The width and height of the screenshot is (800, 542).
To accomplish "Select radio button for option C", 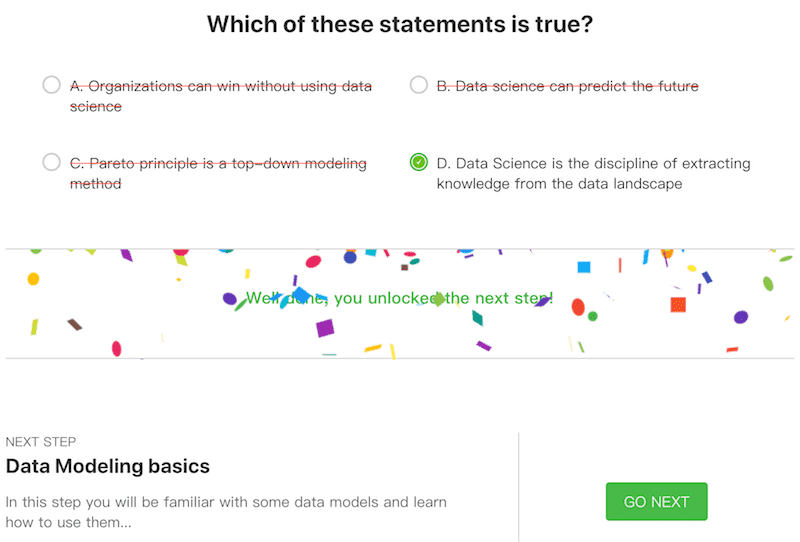I will 52,162.
